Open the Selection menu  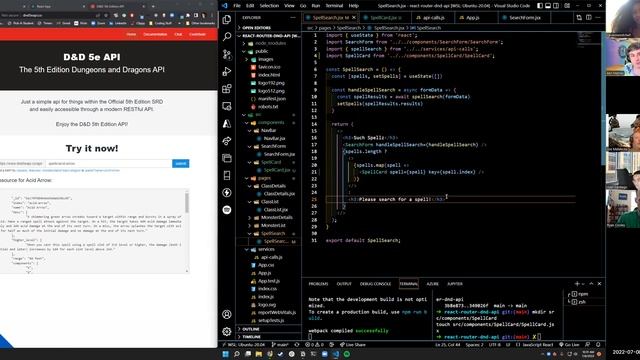(x=269, y=6)
